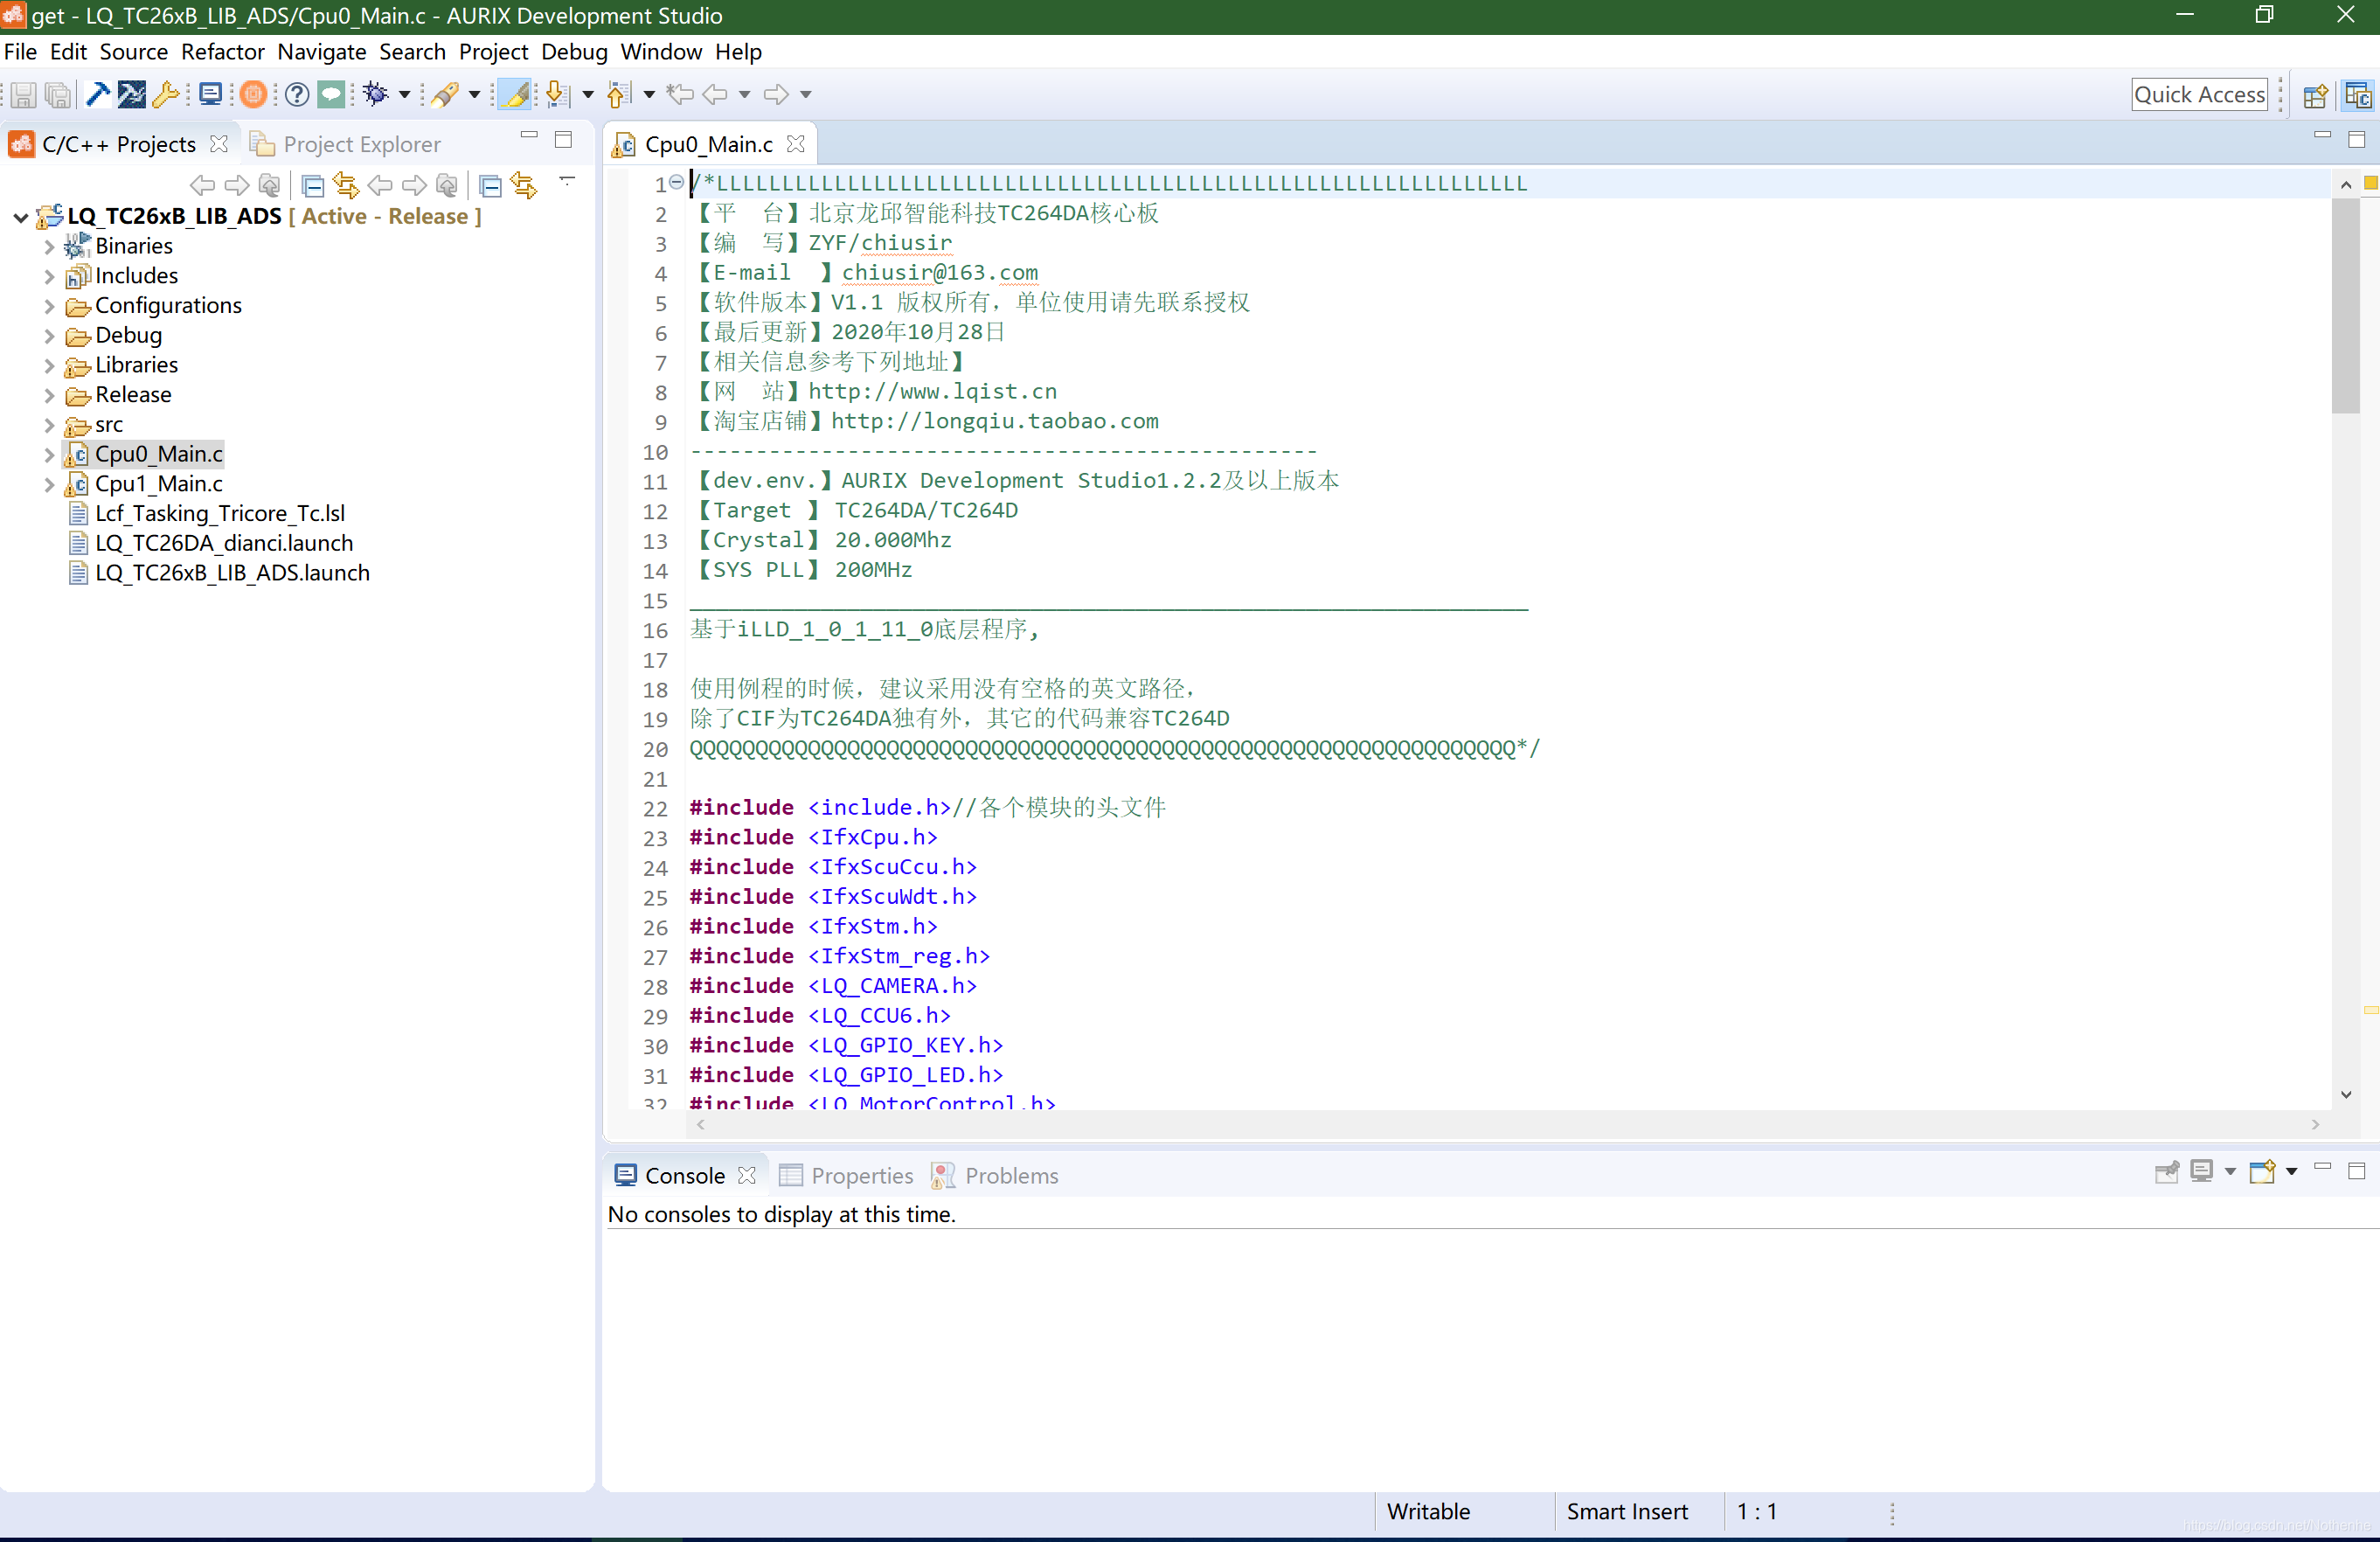Click the Quick Access search field

[x=2198, y=94]
